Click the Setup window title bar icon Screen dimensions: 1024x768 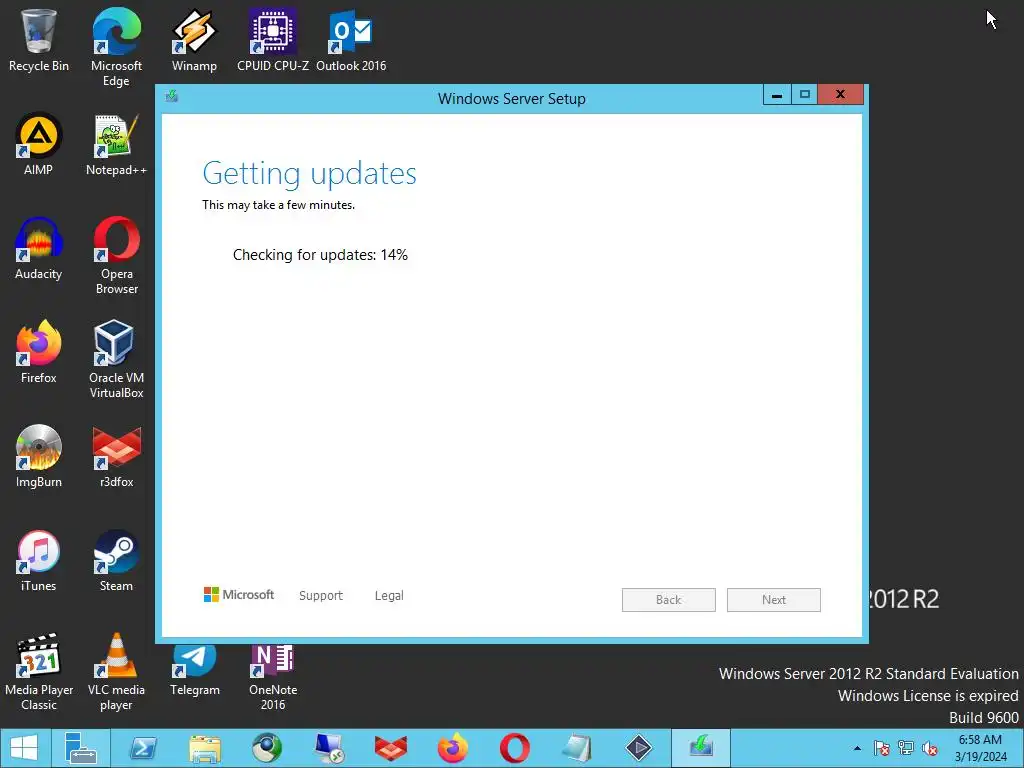[172, 97]
